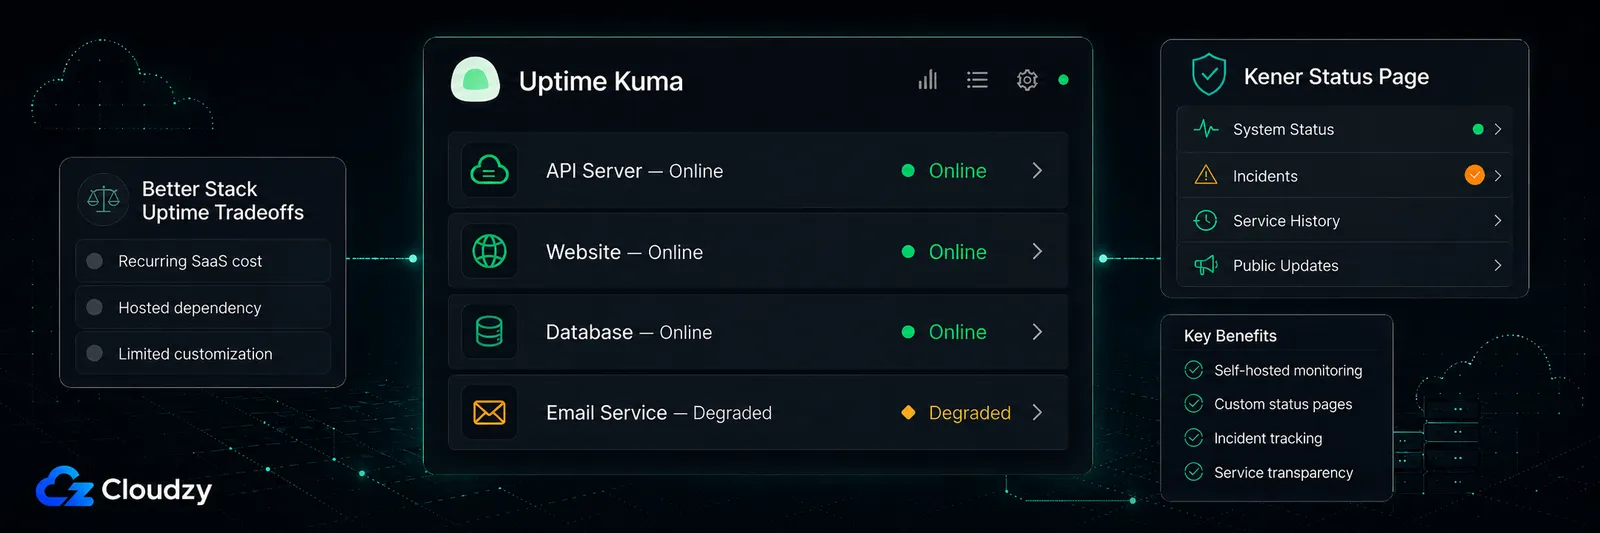This screenshot has height=533, width=1600.
Task: Expand the Email Service row chevron
Action: [1037, 412]
